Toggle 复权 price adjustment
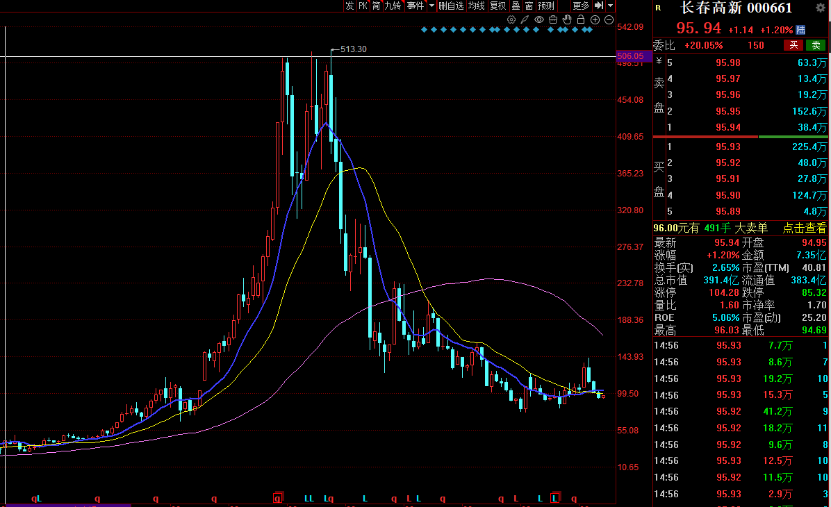This screenshot has height=507, width=831. (x=497, y=6)
